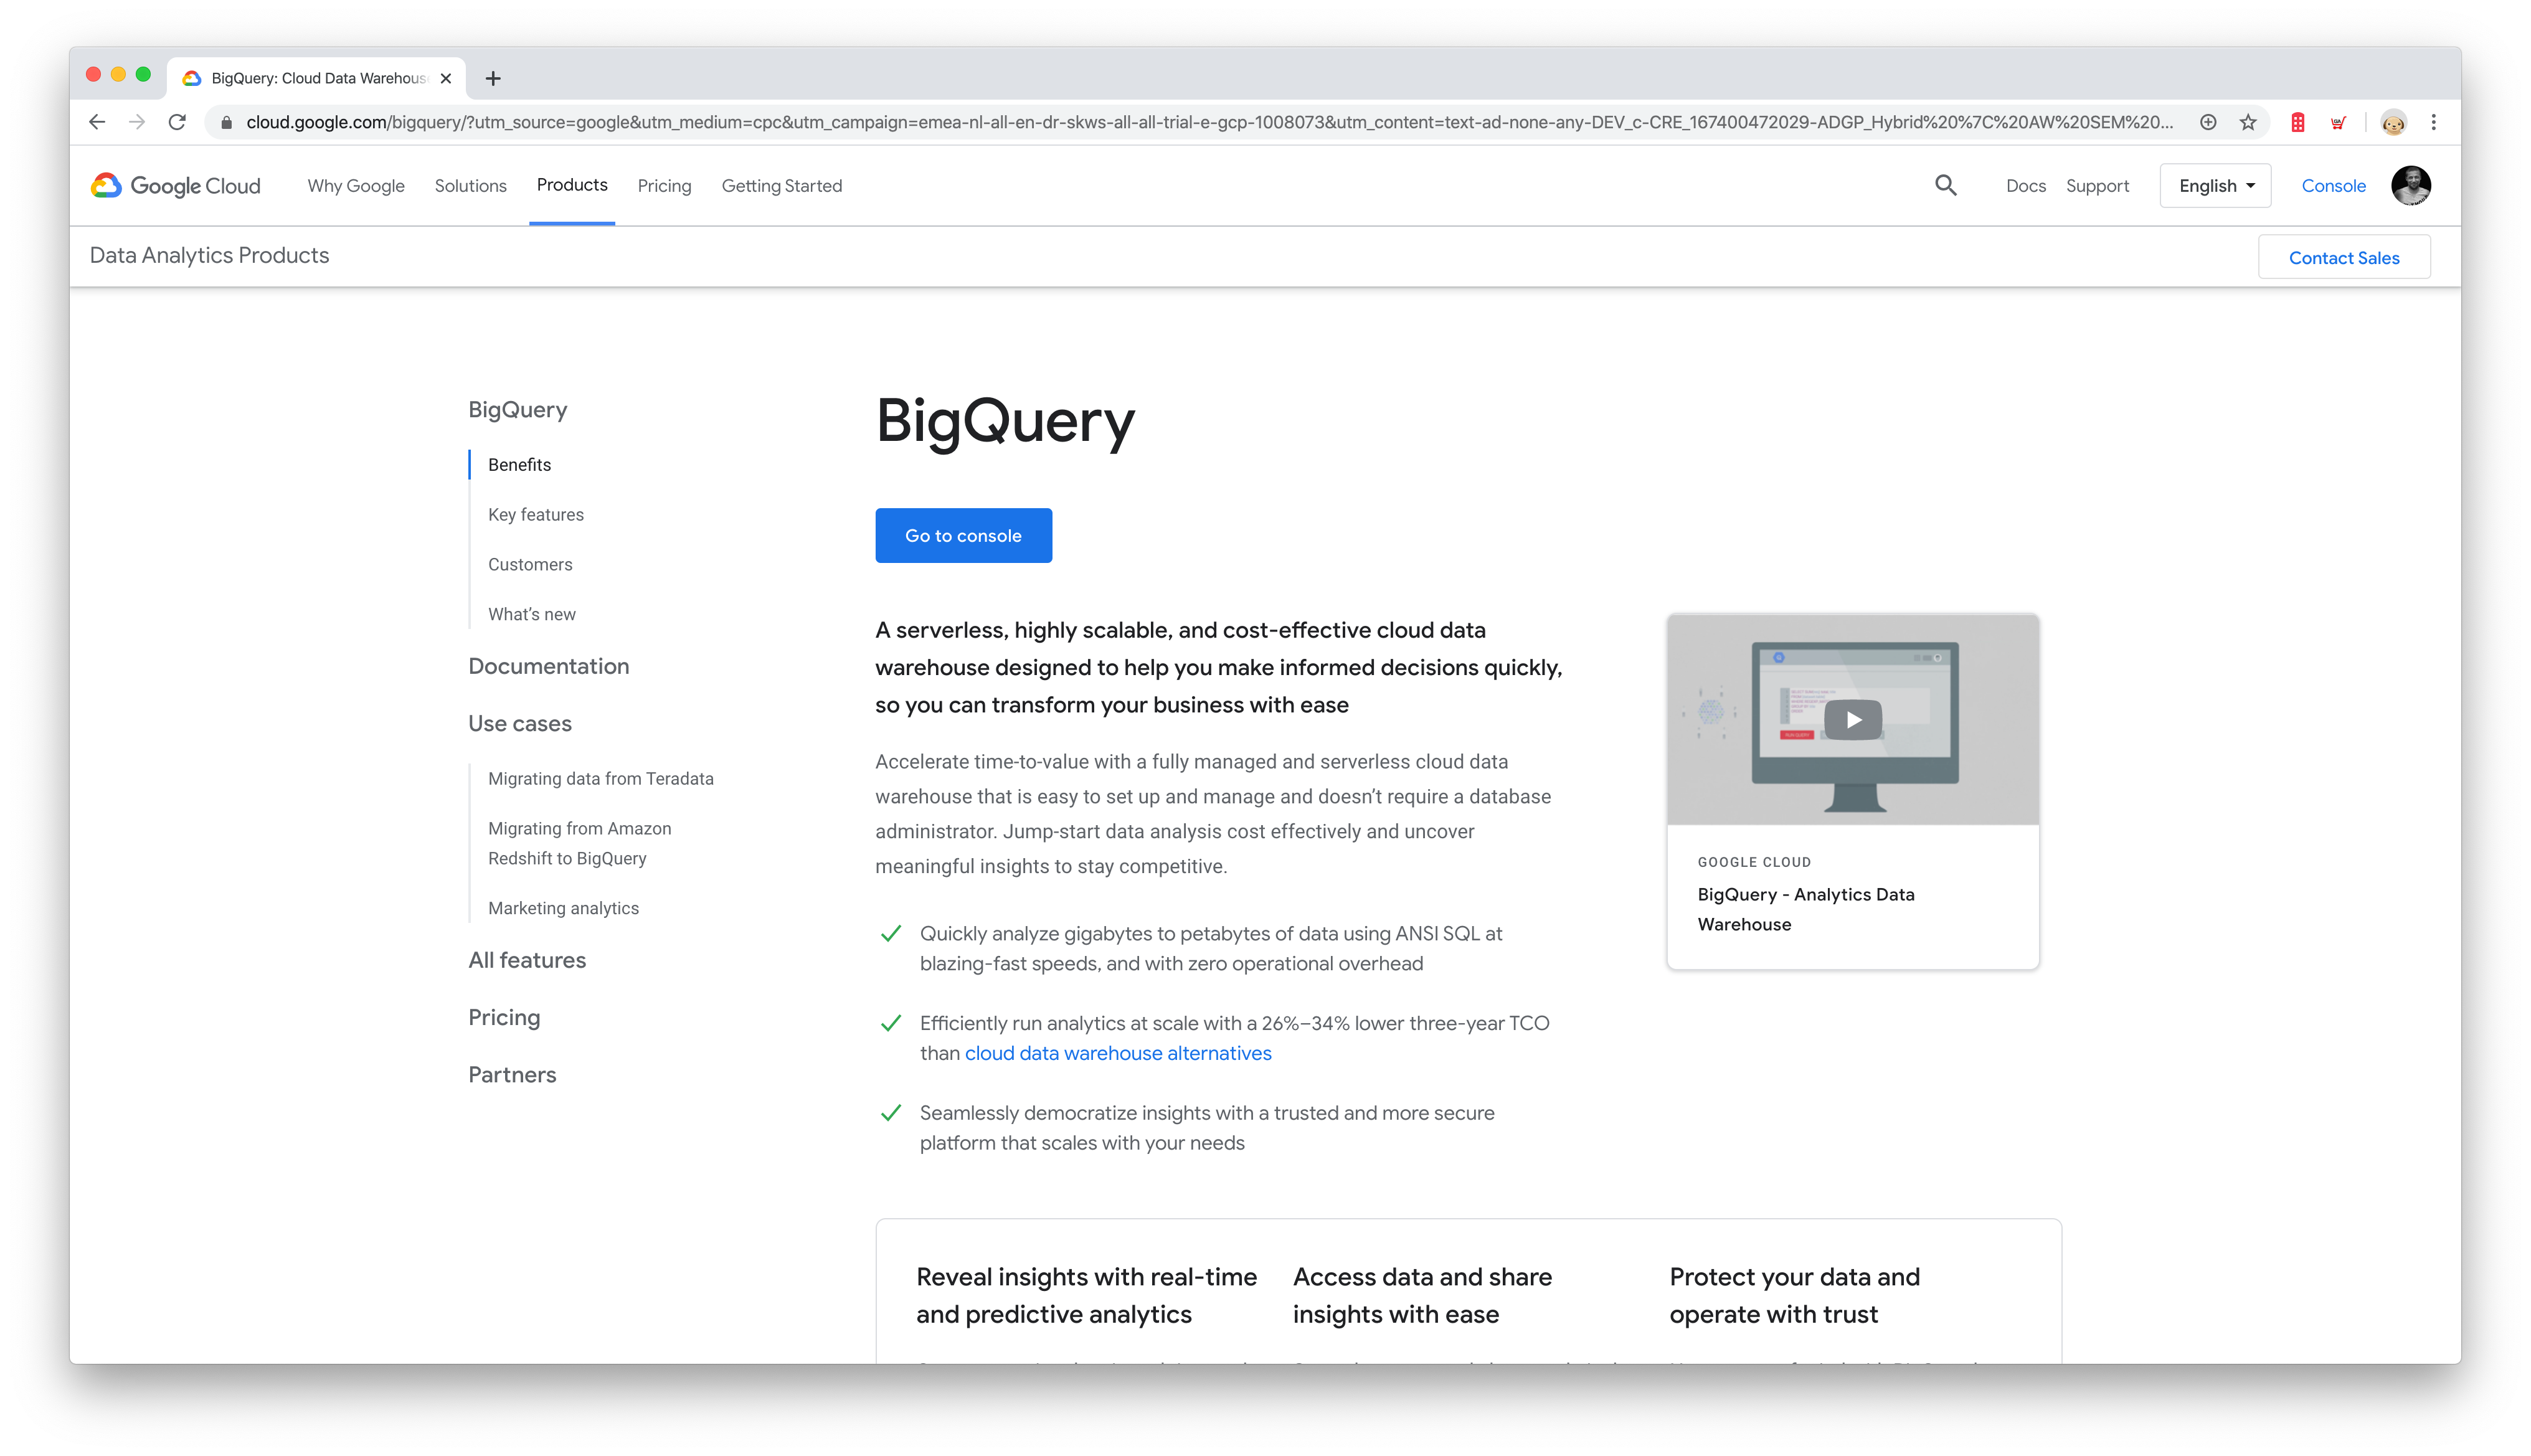Viewport: 2531px width, 1456px height.
Task: Open the Console link
Action: pos(2333,186)
